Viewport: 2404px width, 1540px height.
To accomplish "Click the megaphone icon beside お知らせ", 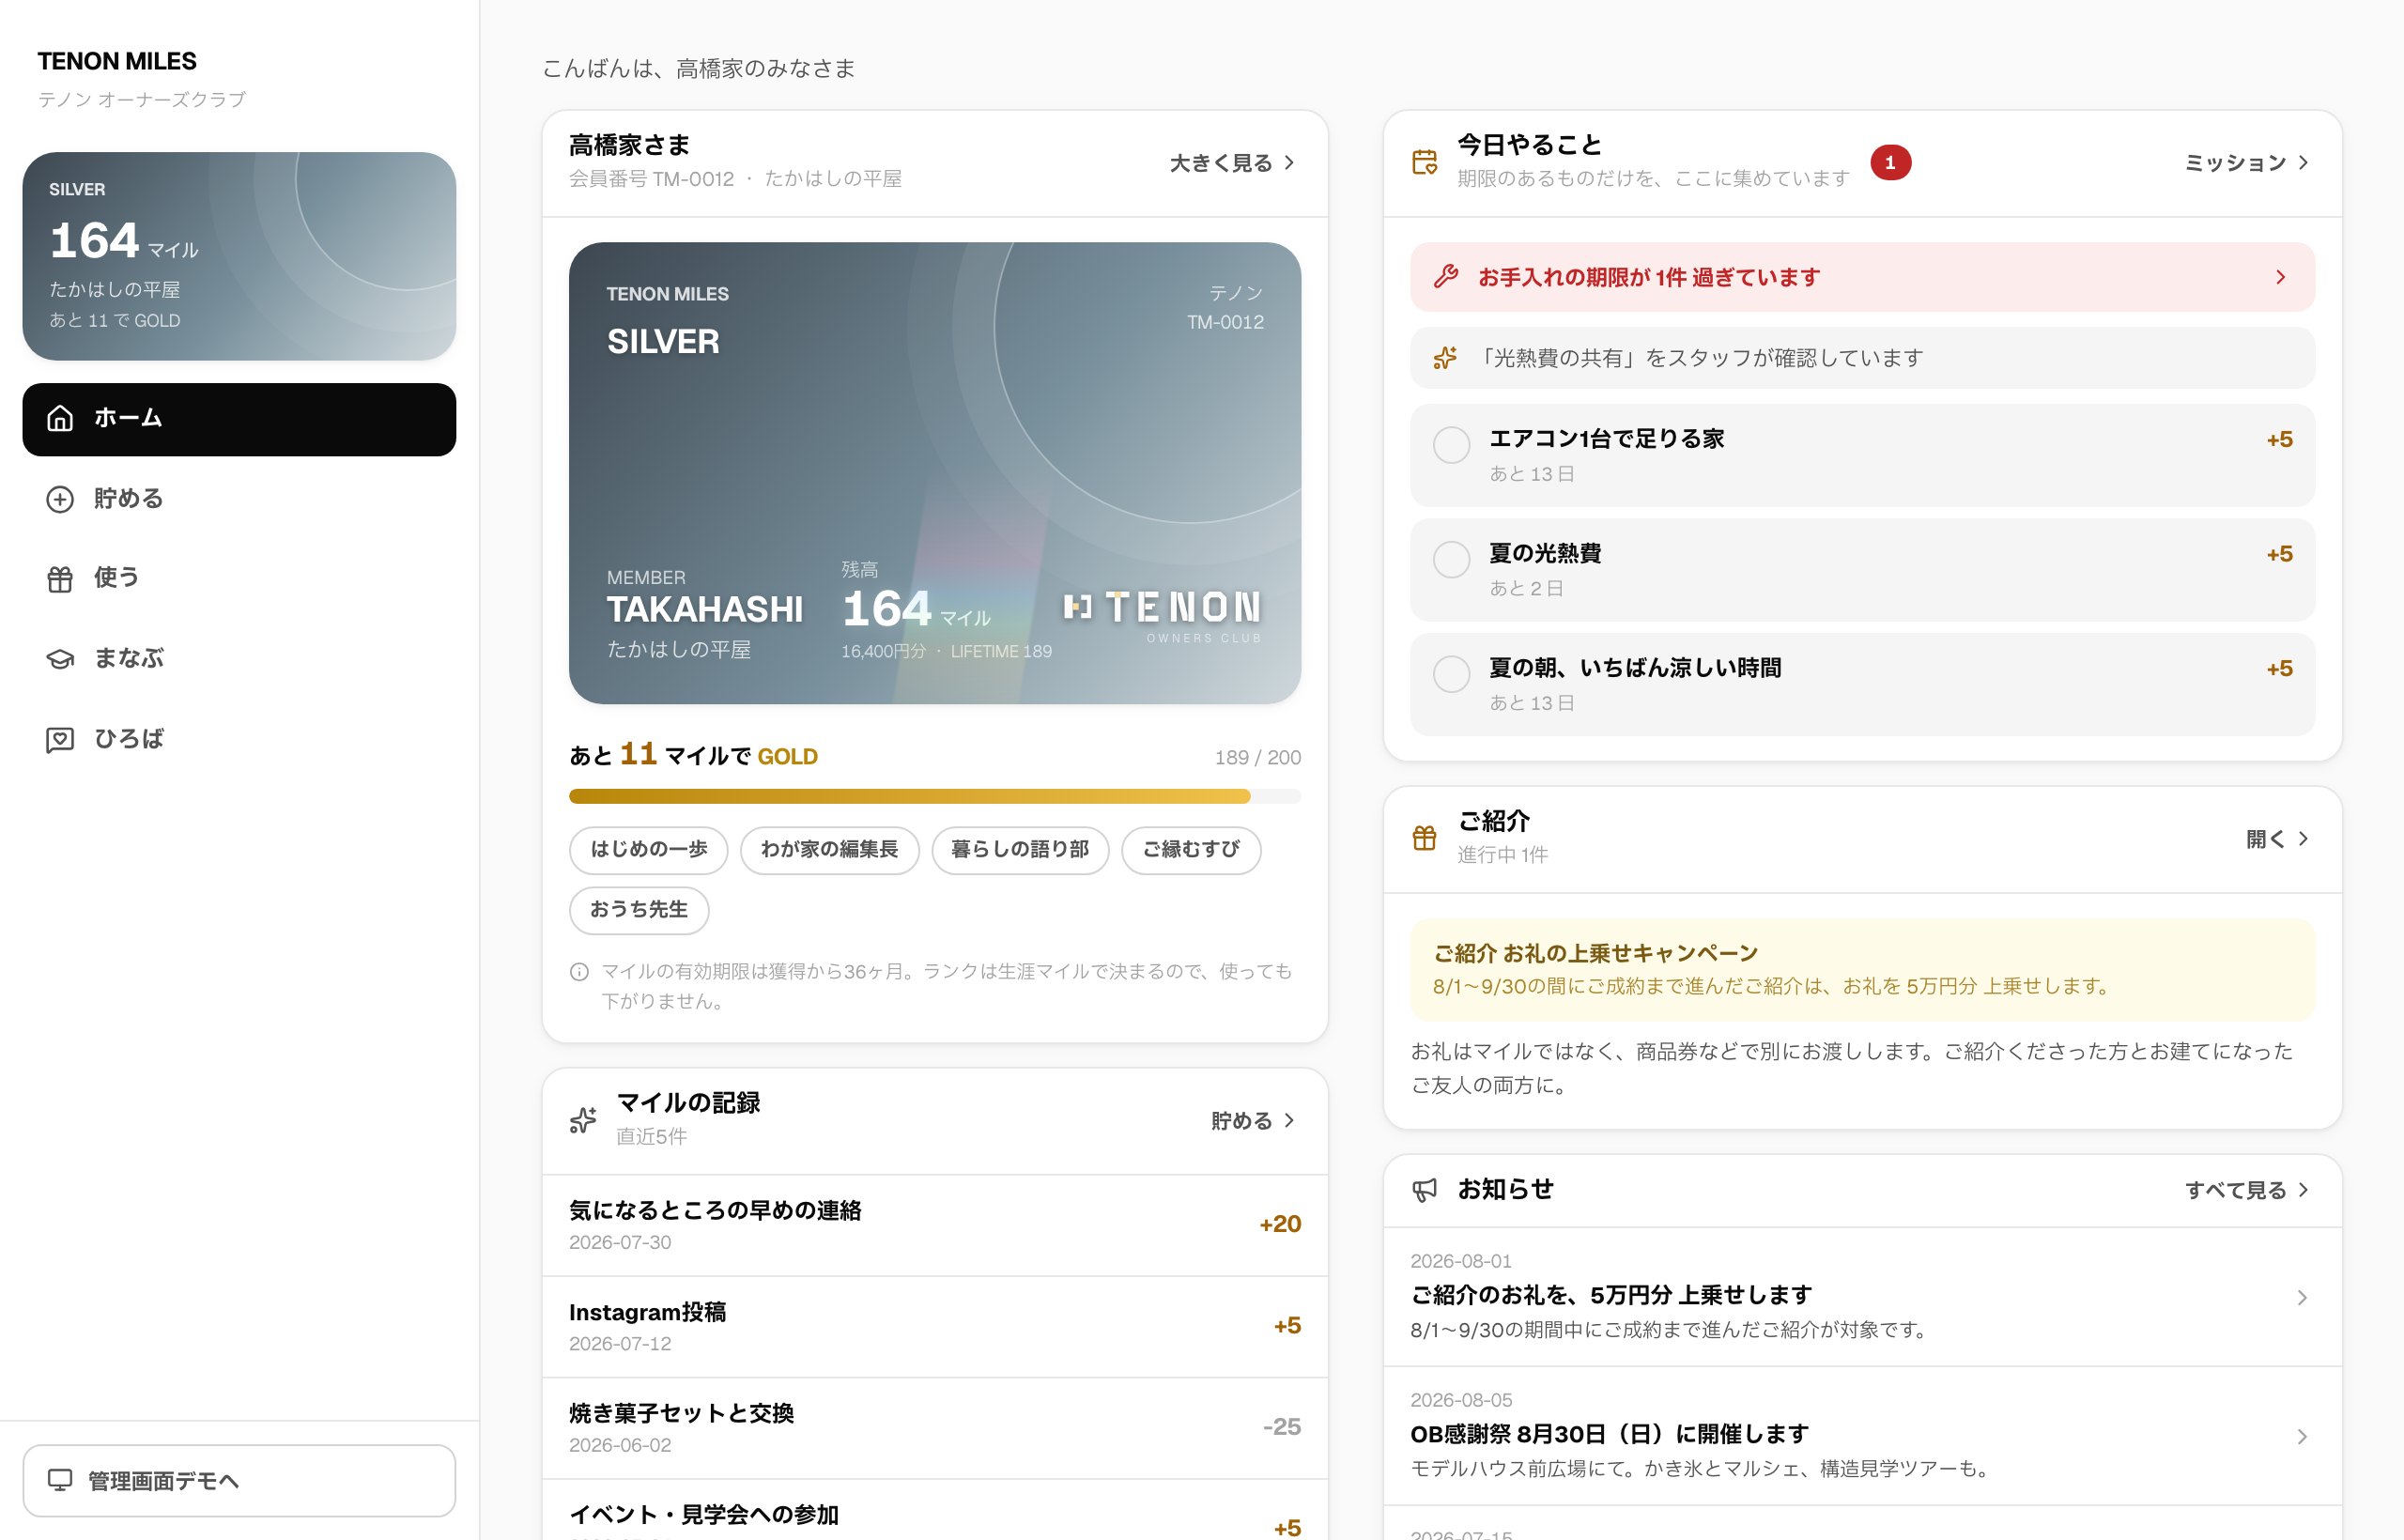I will point(1424,1189).
